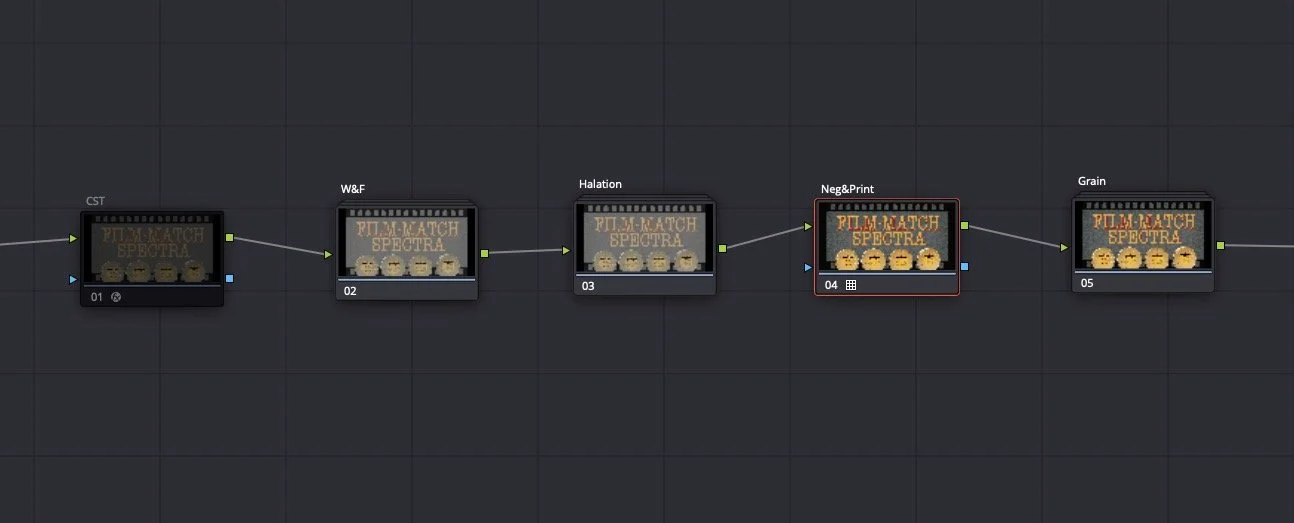Click the blue key input of Neg&Print node
This screenshot has height=523, width=1294.
pyautogui.click(x=808, y=267)
